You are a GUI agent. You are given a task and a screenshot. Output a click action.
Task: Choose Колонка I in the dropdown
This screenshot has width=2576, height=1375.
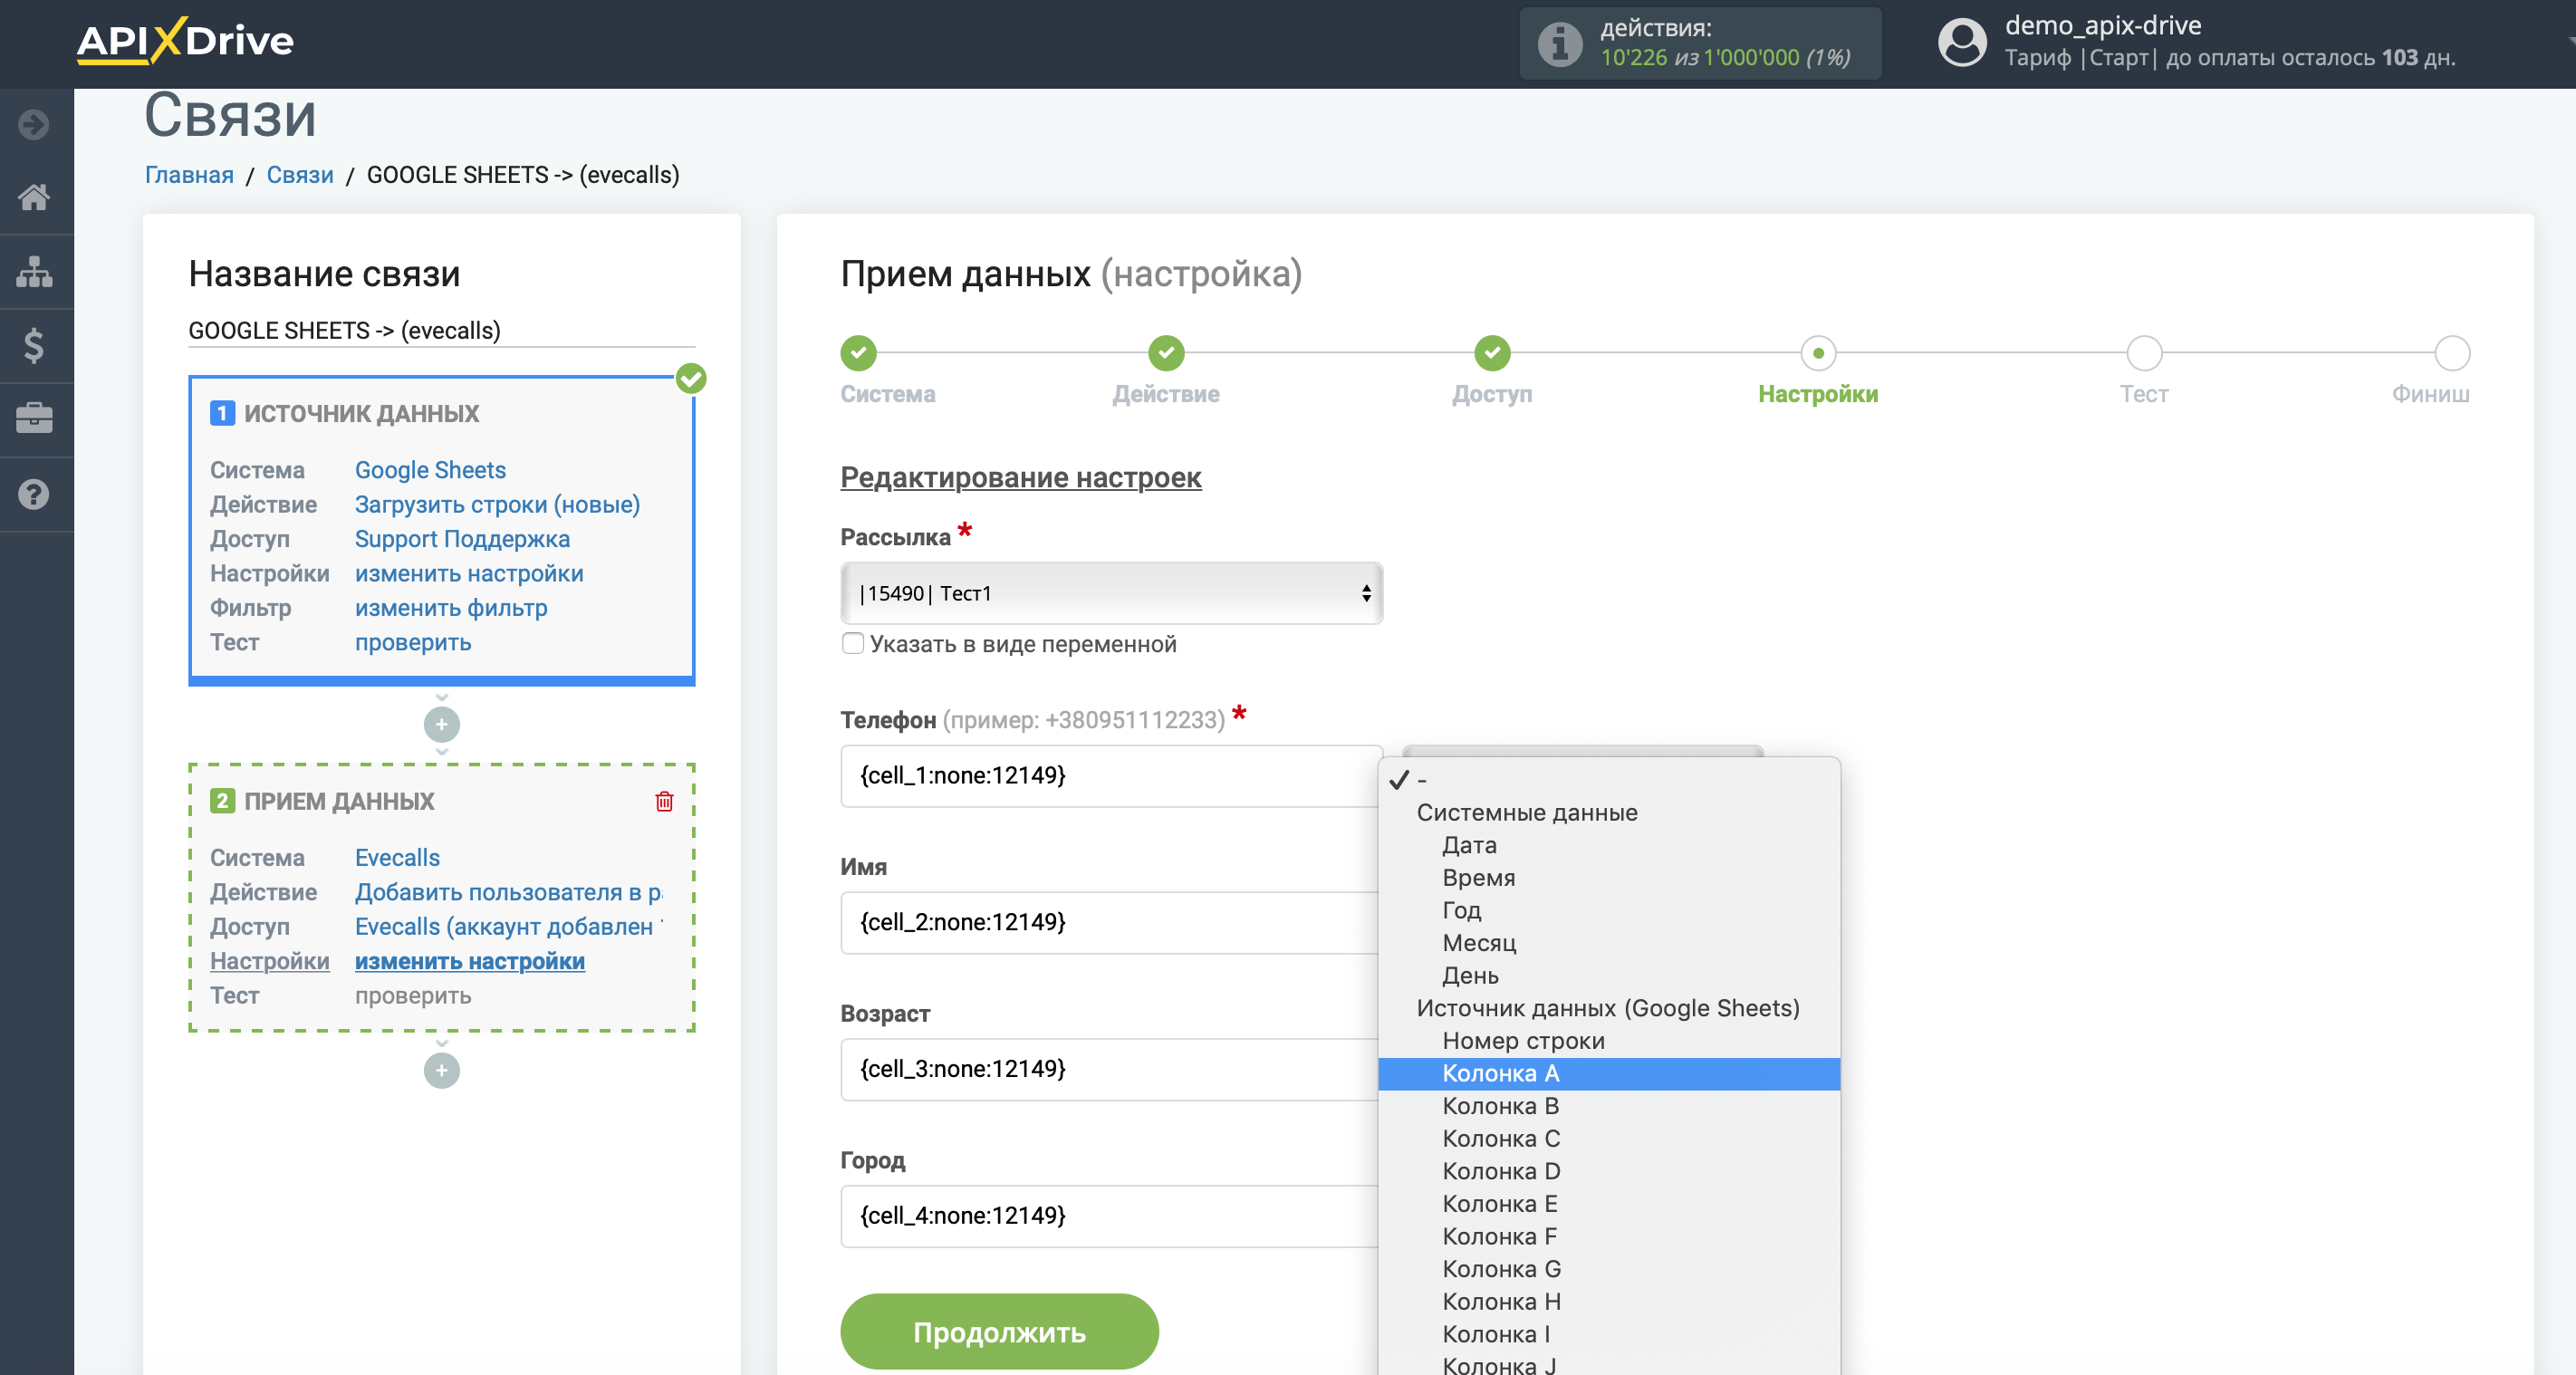click(x=1608, y=1334)
